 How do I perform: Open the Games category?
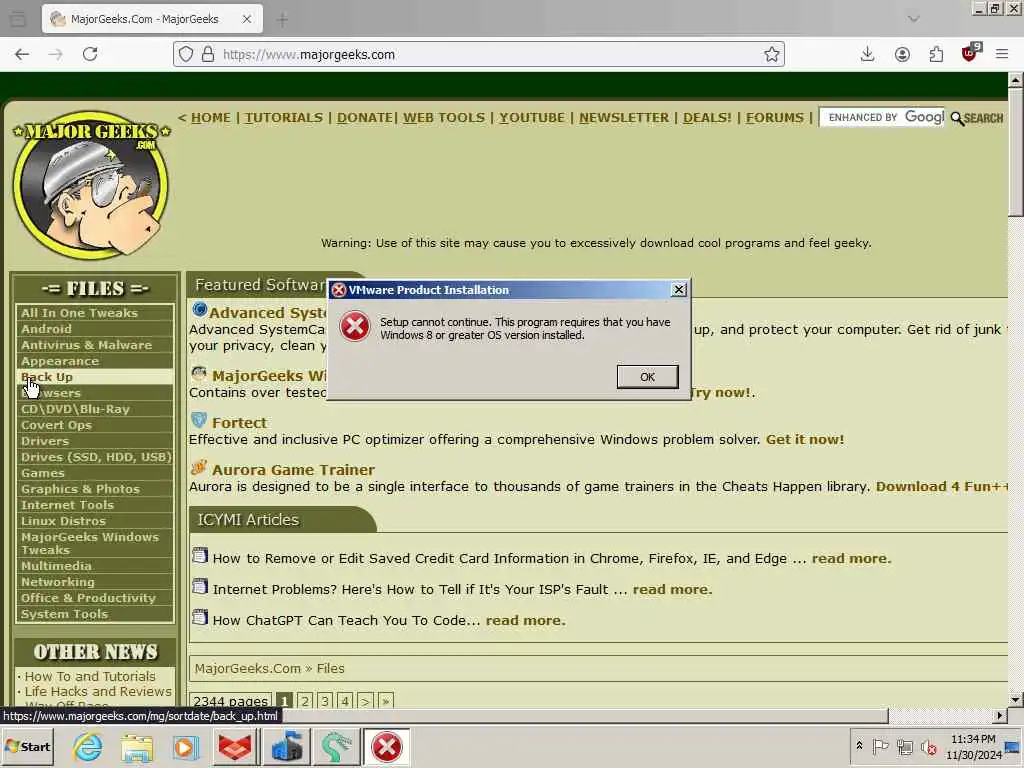click(95, 473)
